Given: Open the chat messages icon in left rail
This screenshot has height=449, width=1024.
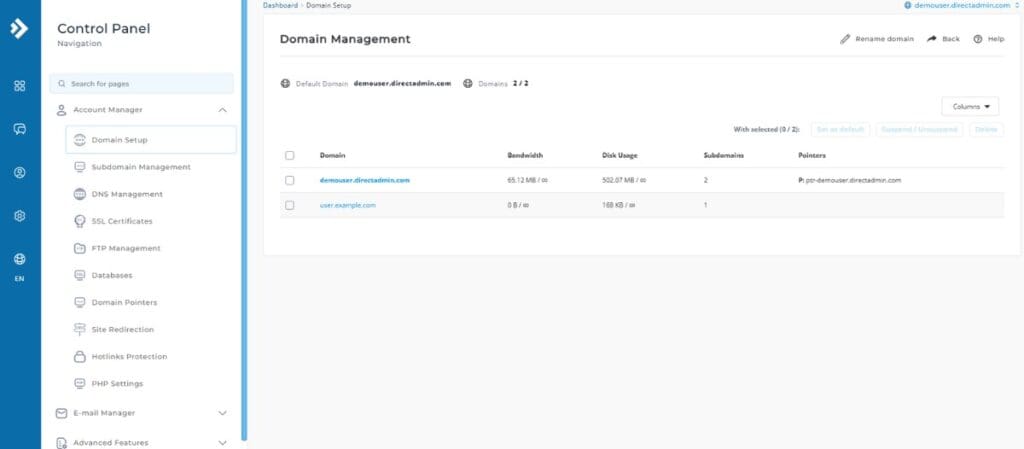Looking at the screenshot, I should point(19,129).
